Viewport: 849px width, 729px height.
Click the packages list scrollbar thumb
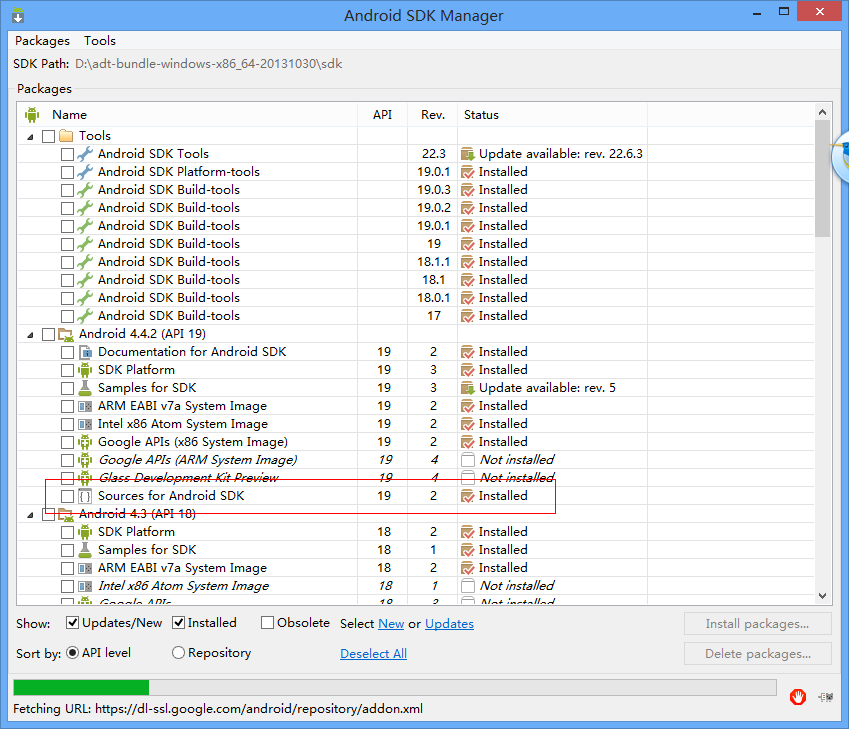(x=822, y=179)
